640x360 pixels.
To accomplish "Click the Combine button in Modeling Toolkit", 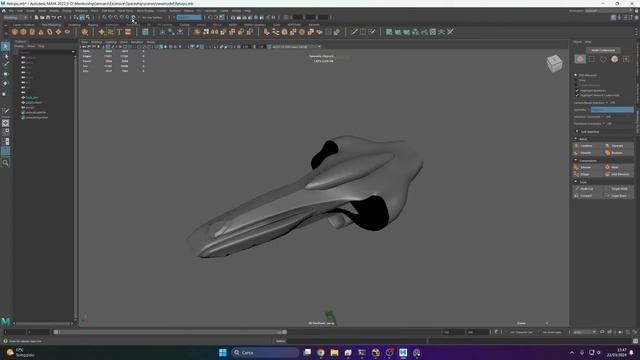I will point(588,146).
